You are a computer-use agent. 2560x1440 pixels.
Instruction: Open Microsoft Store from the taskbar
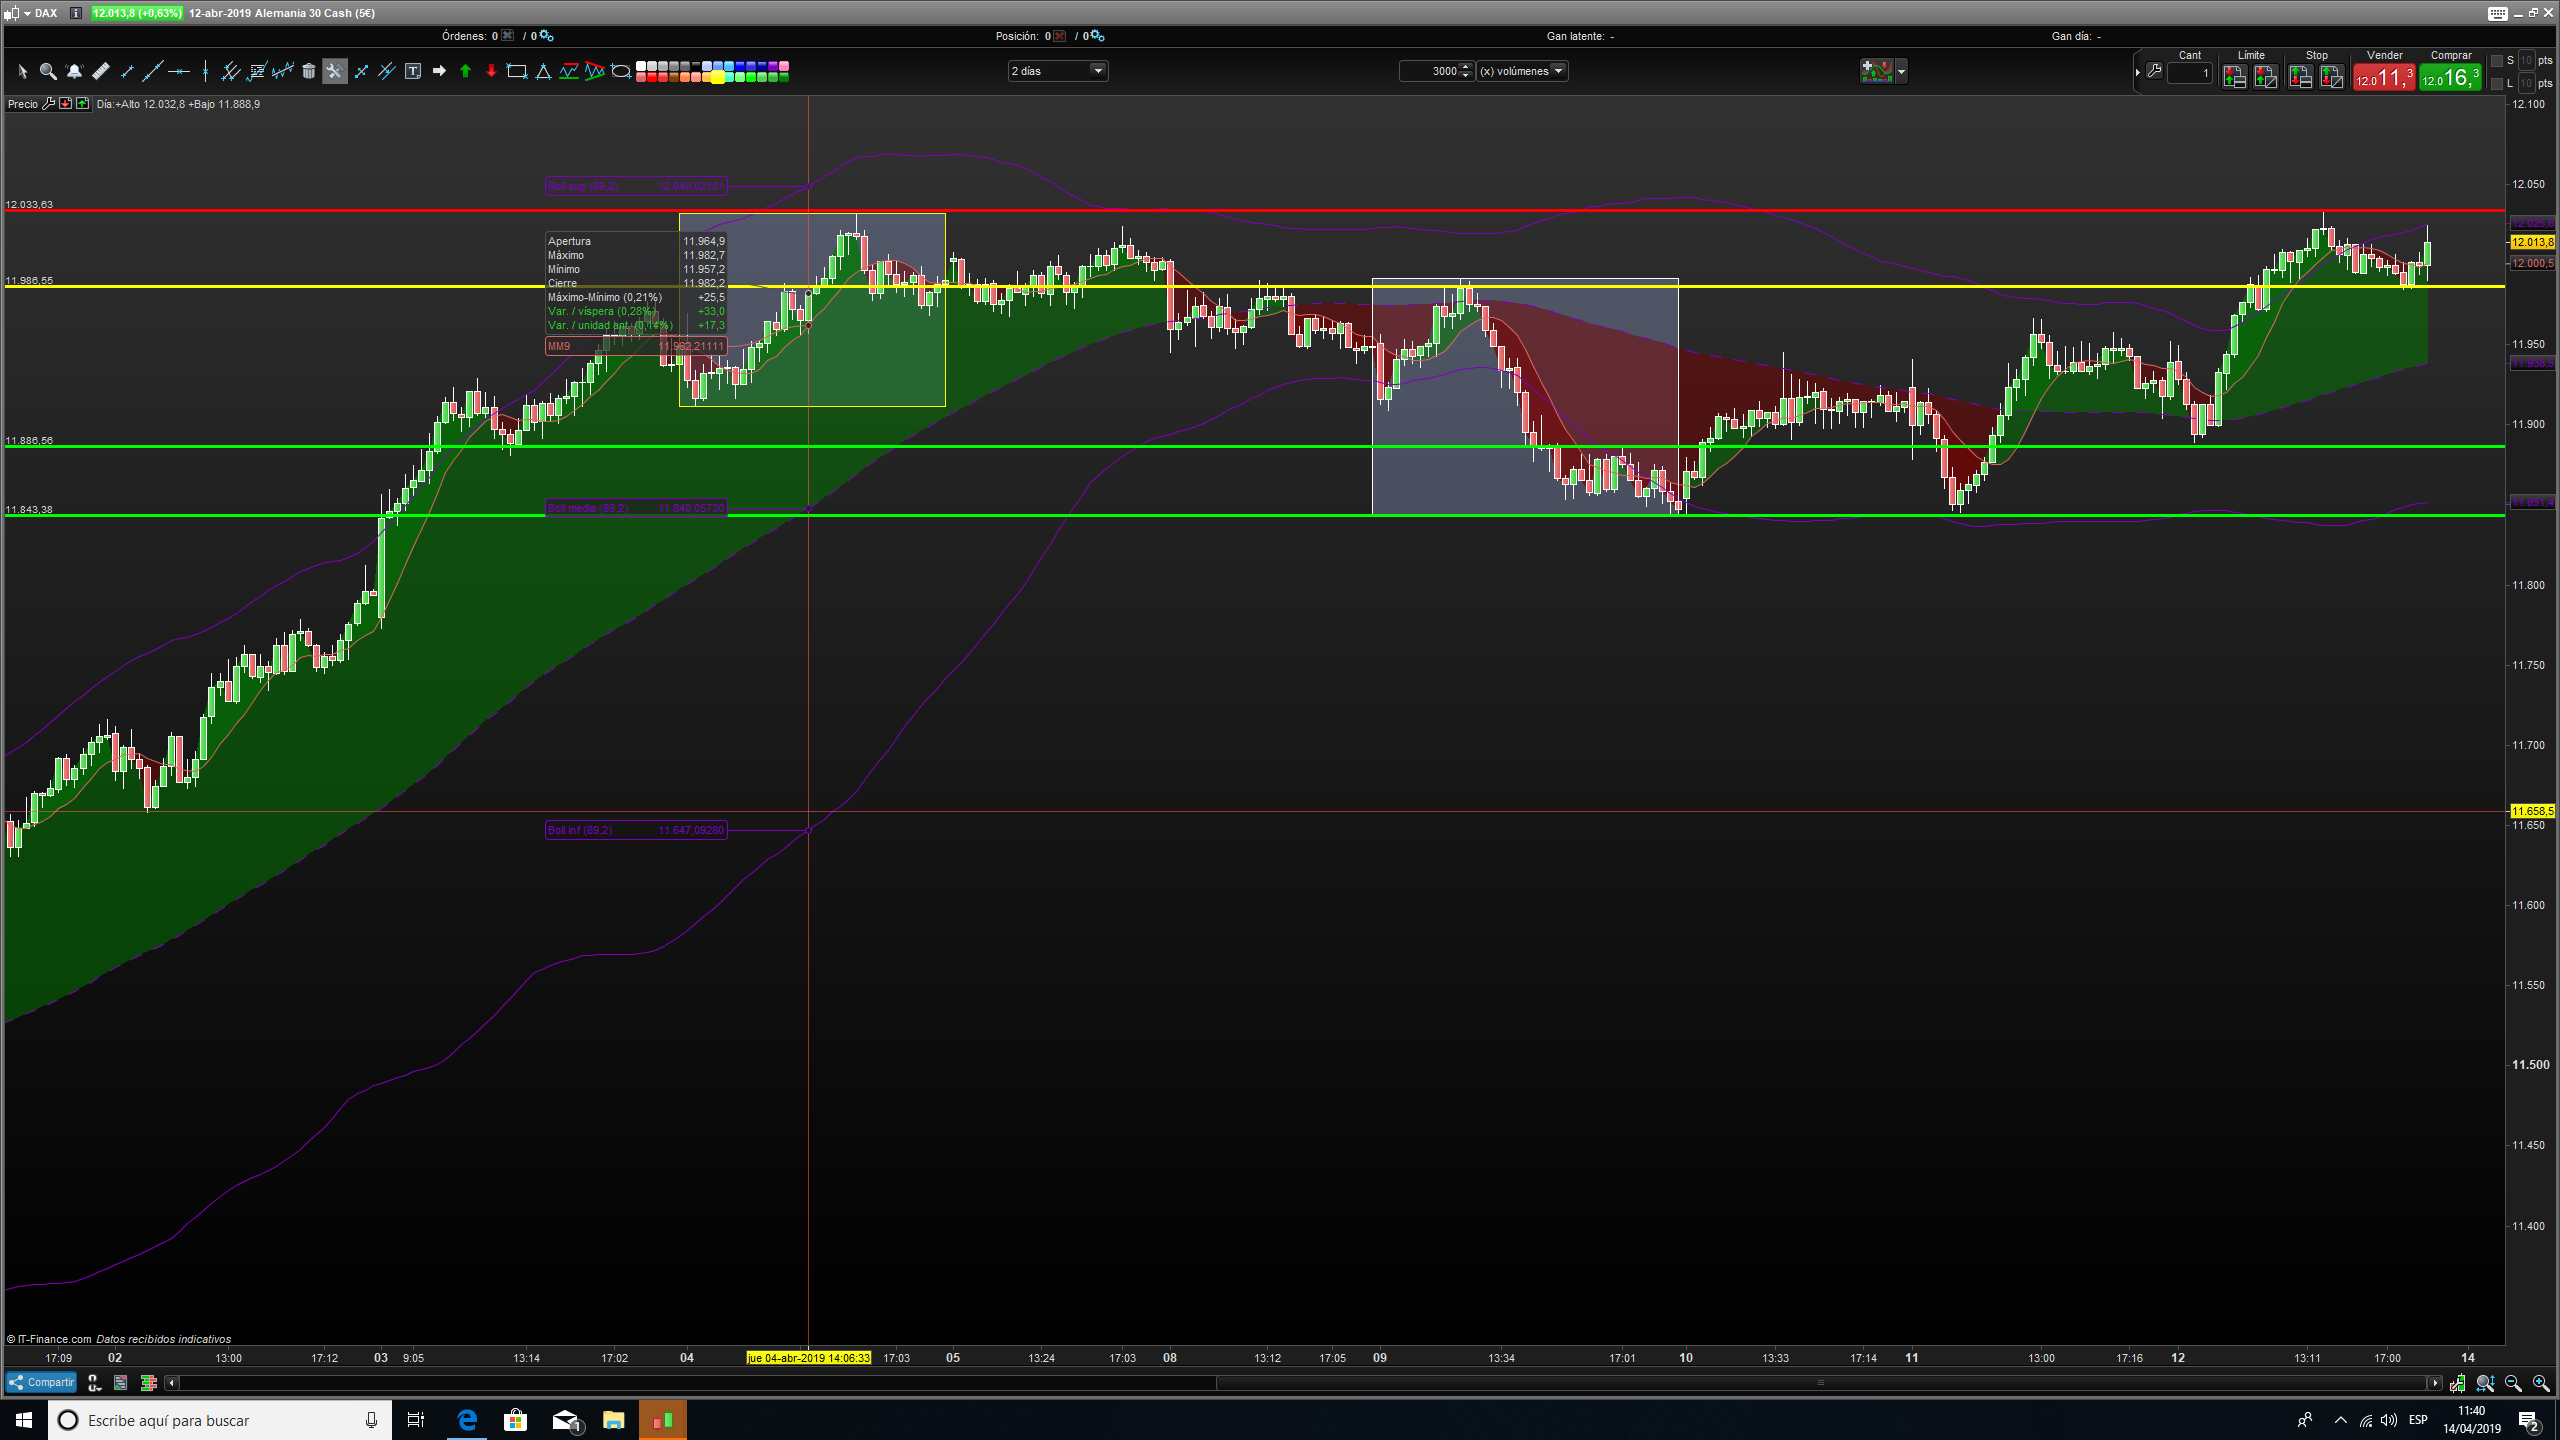(x=515, y=1419)
